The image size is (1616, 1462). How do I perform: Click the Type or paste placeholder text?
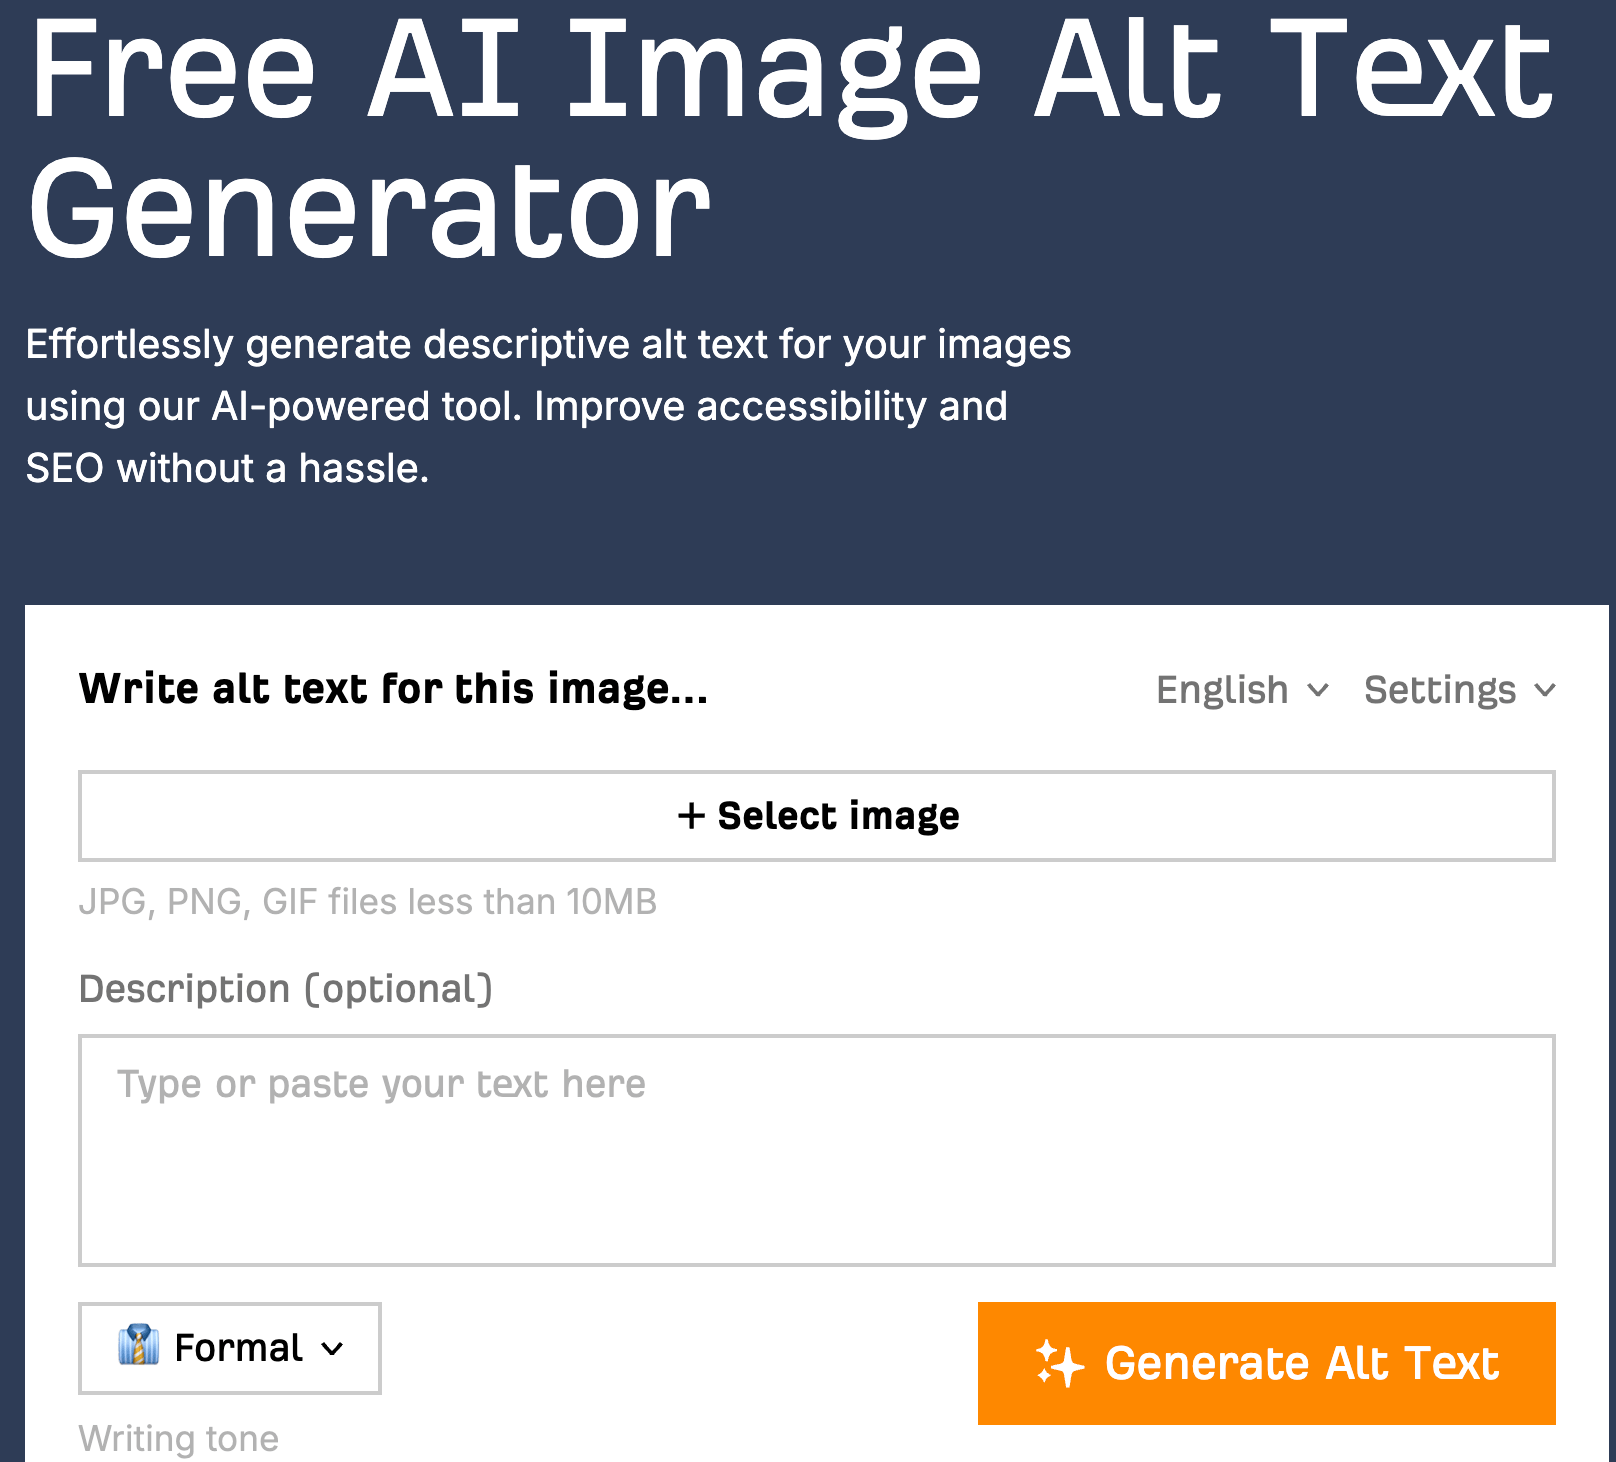381,1083
